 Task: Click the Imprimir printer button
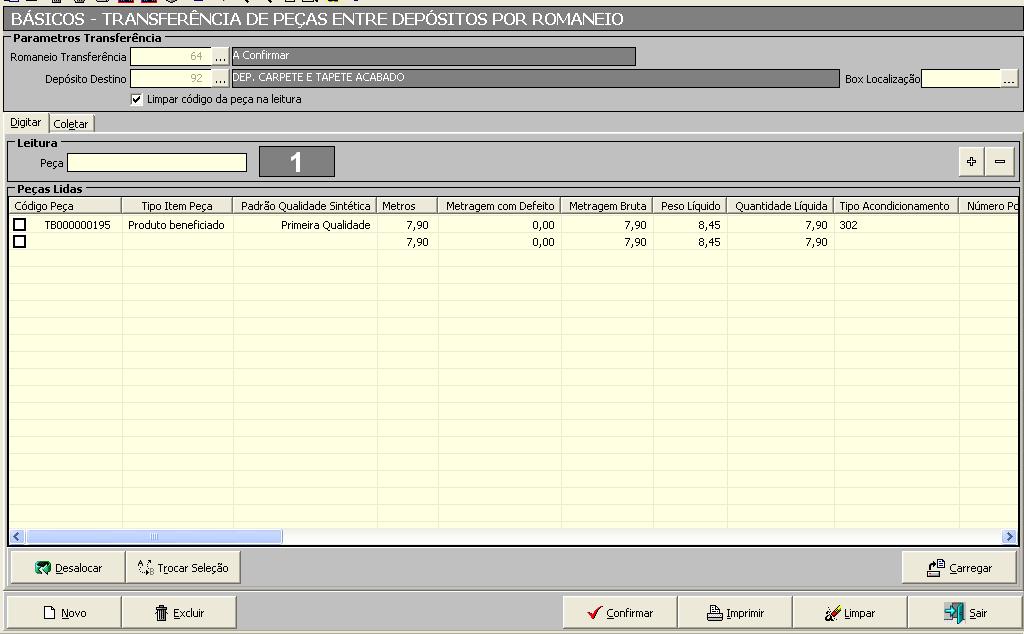tap(734, 613)
